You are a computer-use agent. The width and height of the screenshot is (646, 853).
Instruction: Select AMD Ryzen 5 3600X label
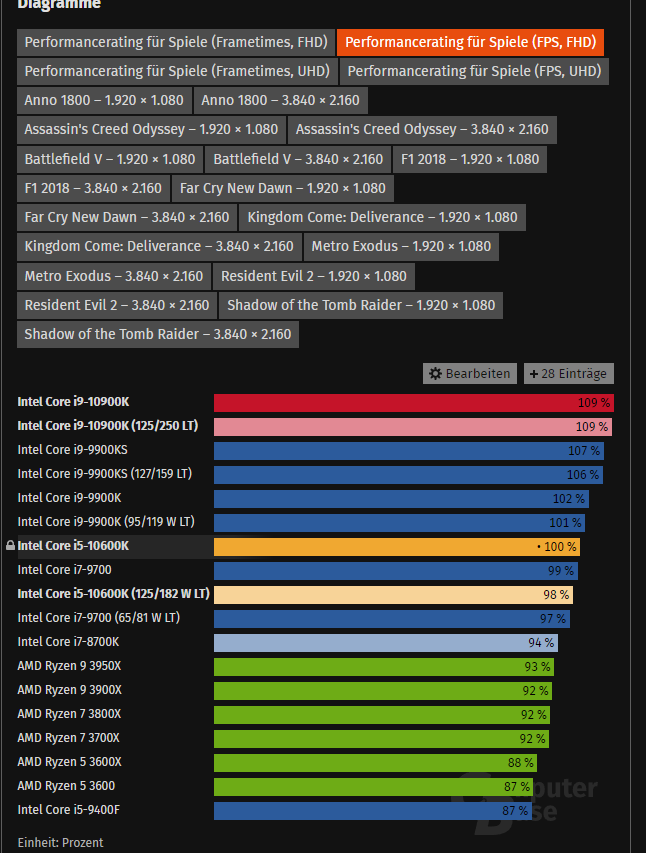pos(69,762)
